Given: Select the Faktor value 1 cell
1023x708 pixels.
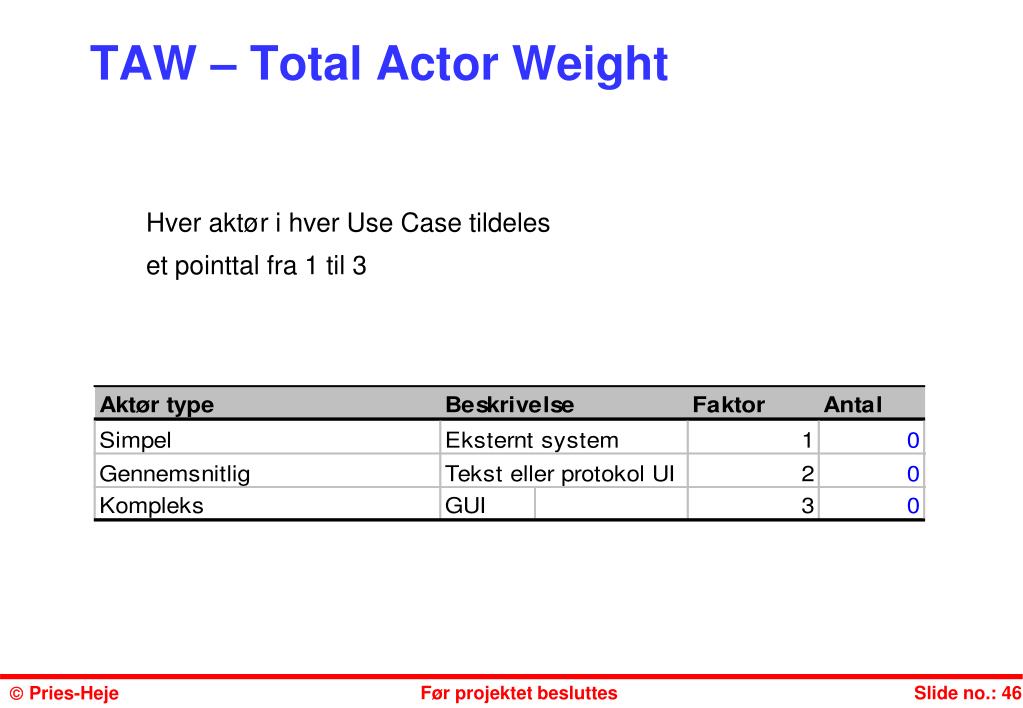Looking at the screenshot, I should click(x=754, y=439).
